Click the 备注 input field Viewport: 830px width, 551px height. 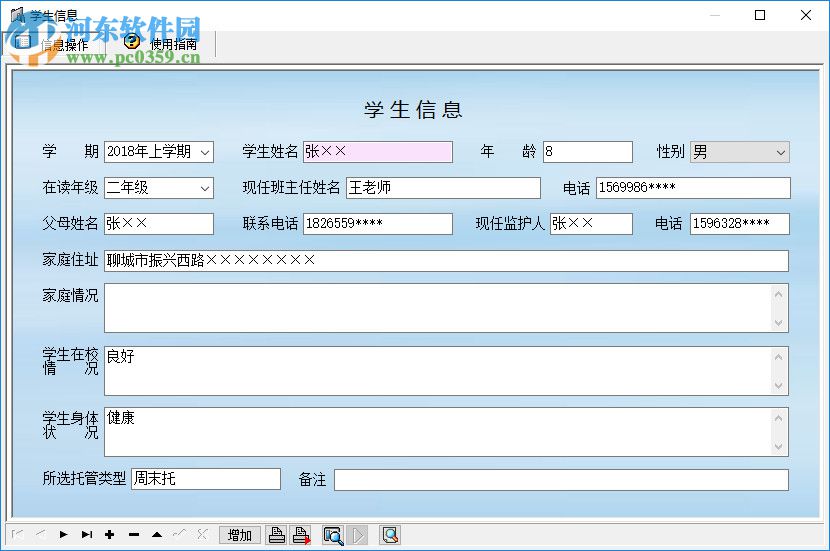pos(562,480)
